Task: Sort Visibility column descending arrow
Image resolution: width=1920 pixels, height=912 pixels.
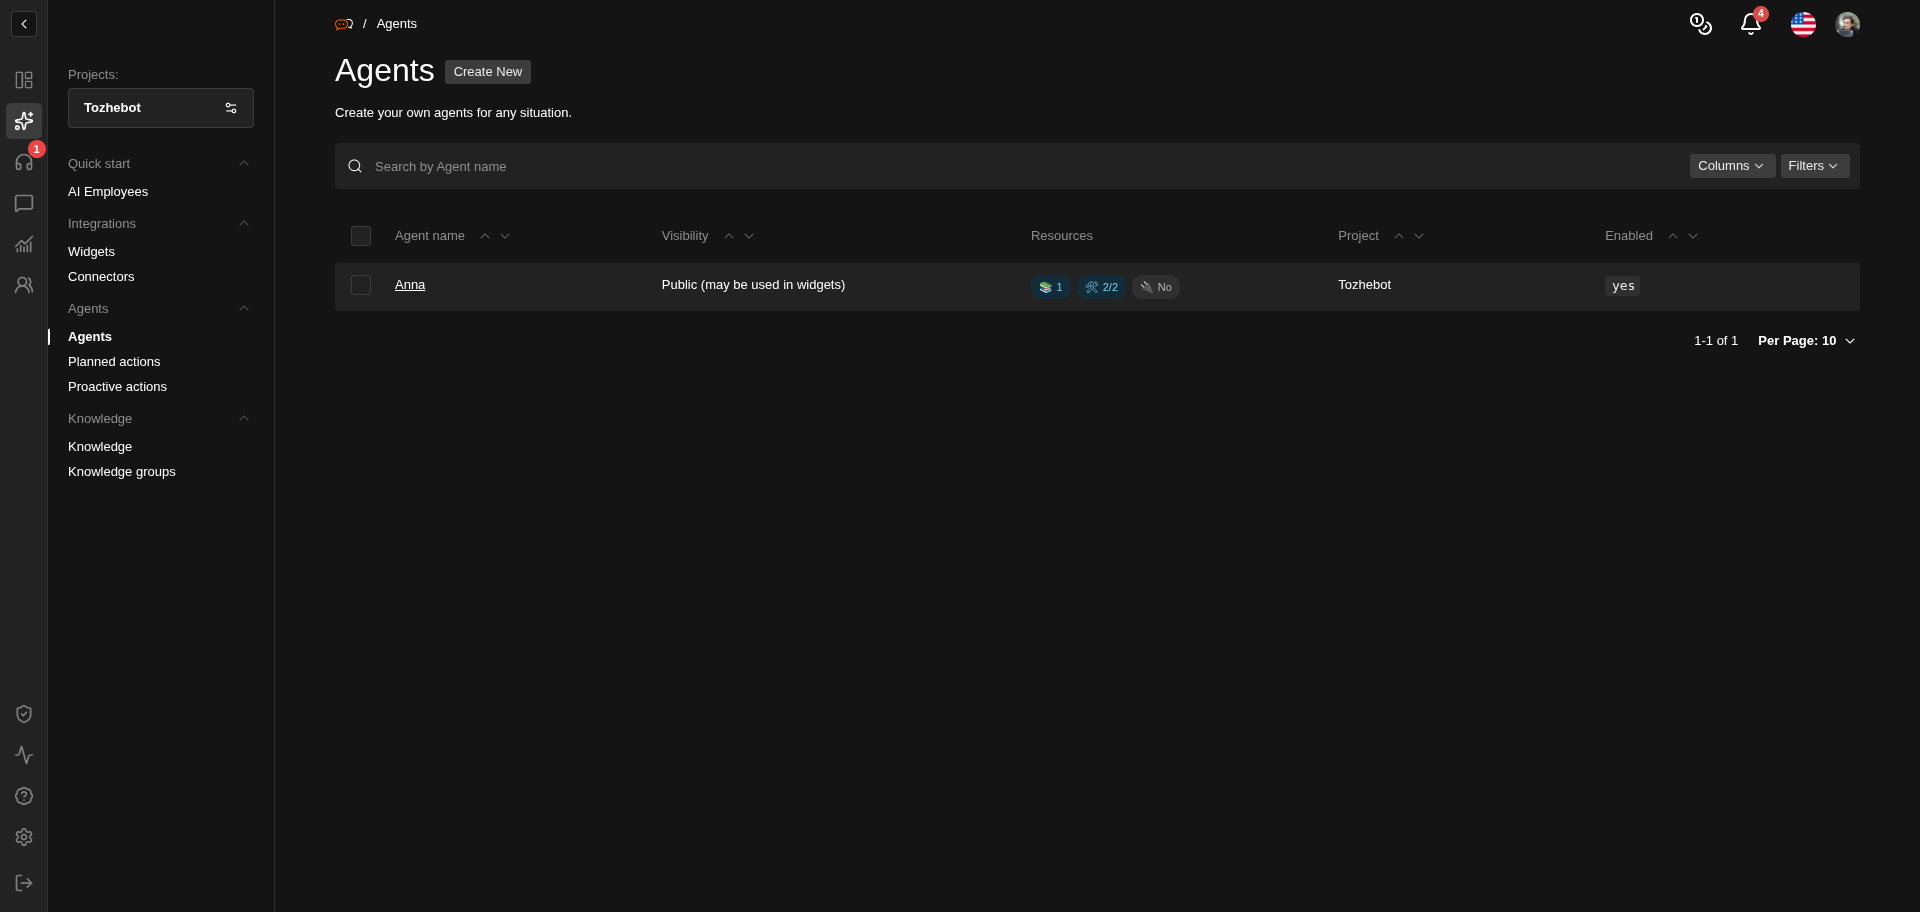Action: click(x=749, y=236)
